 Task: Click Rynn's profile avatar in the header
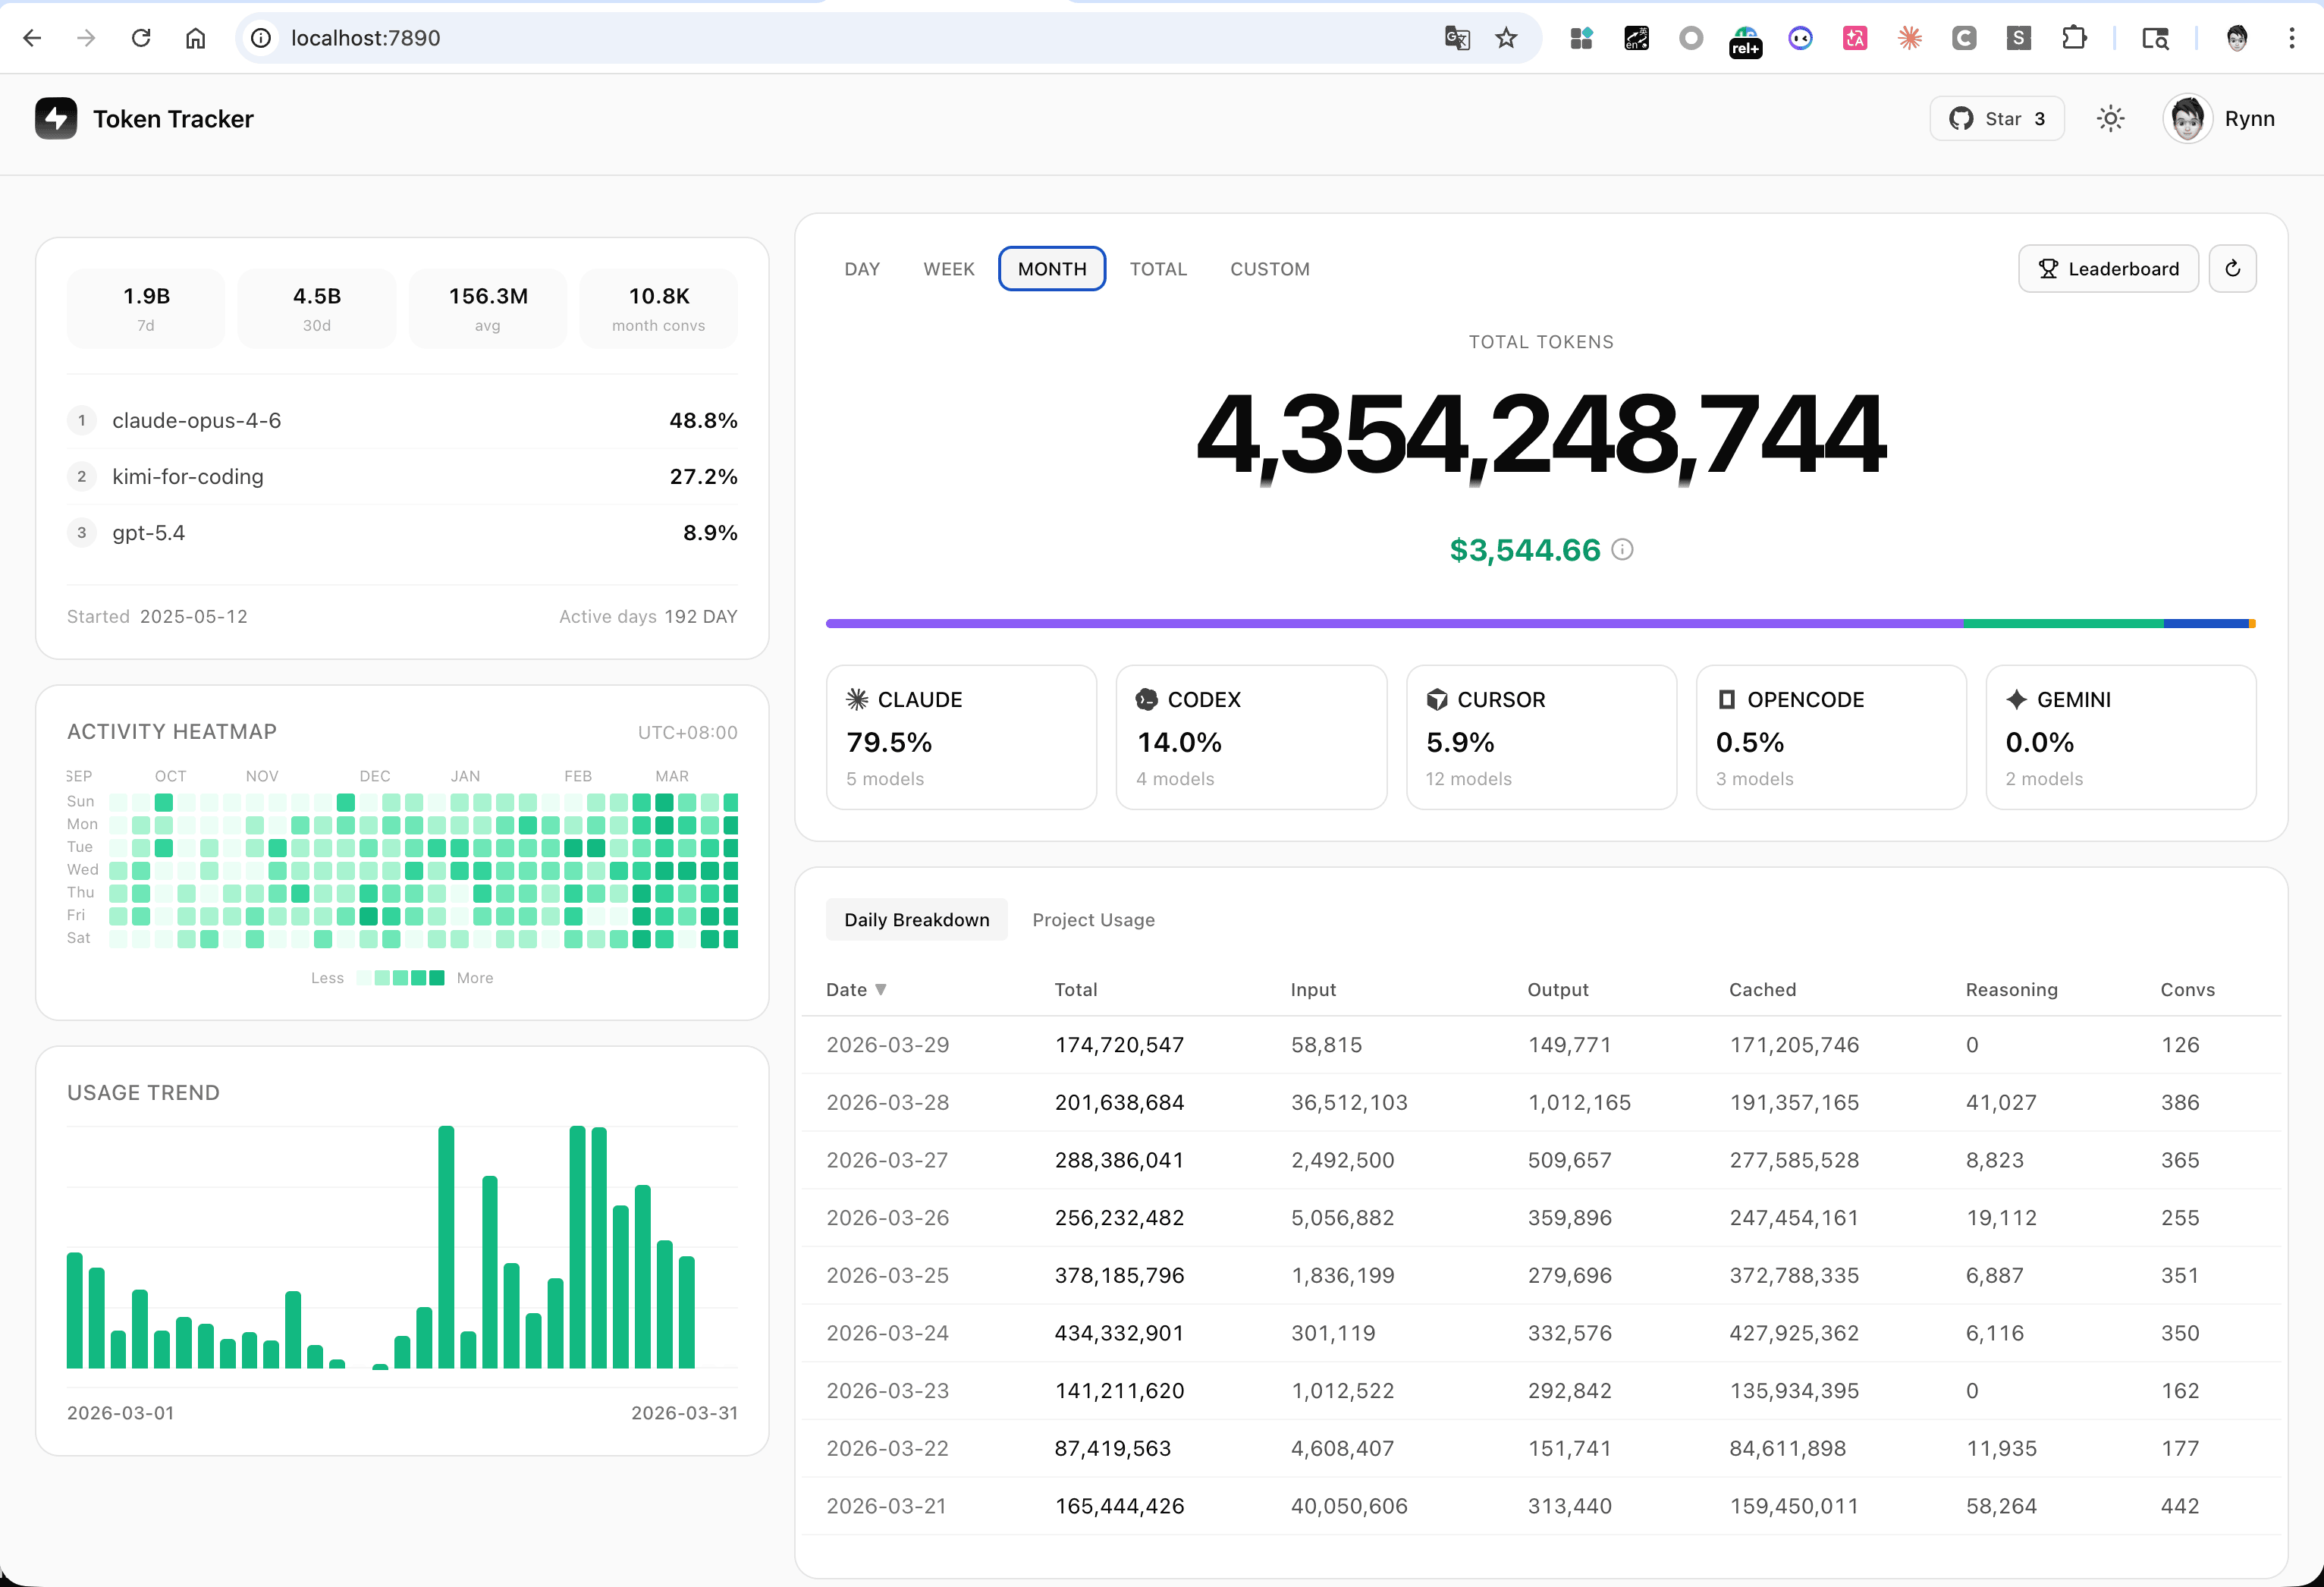pos(2187,119)
